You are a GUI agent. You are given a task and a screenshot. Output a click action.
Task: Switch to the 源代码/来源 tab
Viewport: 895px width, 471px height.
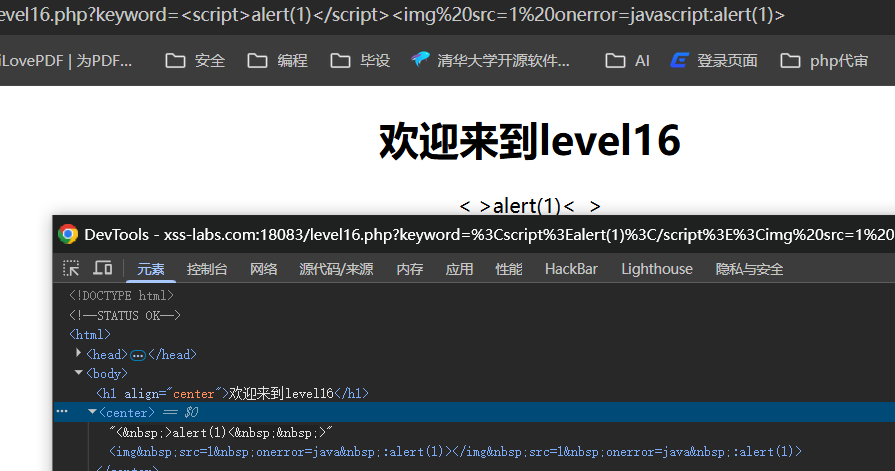(x=336, y=269)
